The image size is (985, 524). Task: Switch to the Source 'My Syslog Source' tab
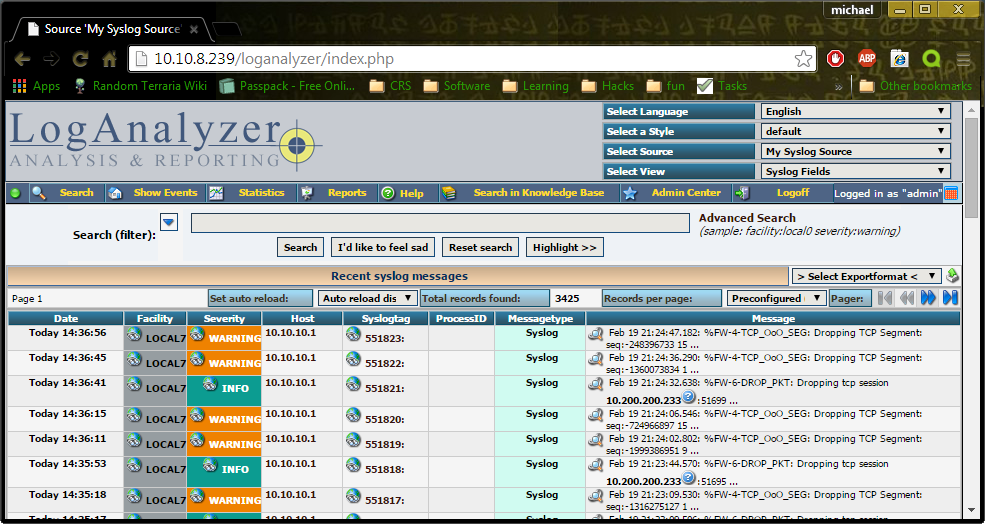pyautogui.click(x=112, y=29)
